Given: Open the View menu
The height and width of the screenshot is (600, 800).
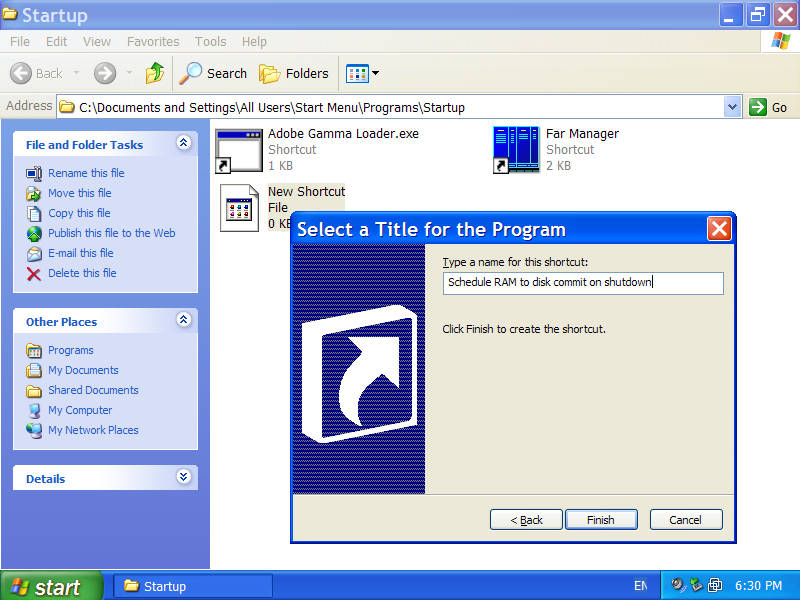Looking at the screenshot, I should 97,42.
